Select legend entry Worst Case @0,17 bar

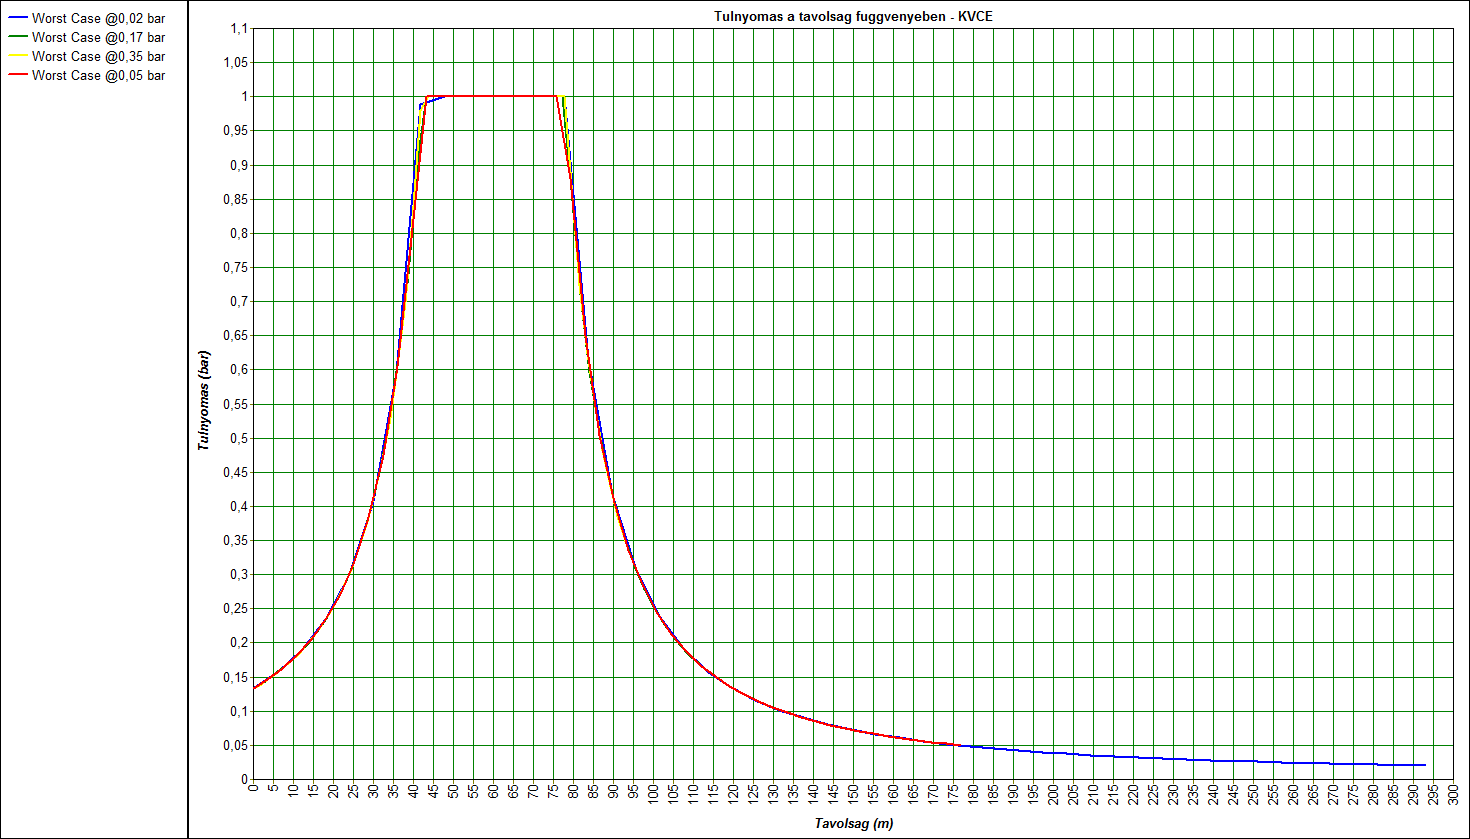[87, 37]
